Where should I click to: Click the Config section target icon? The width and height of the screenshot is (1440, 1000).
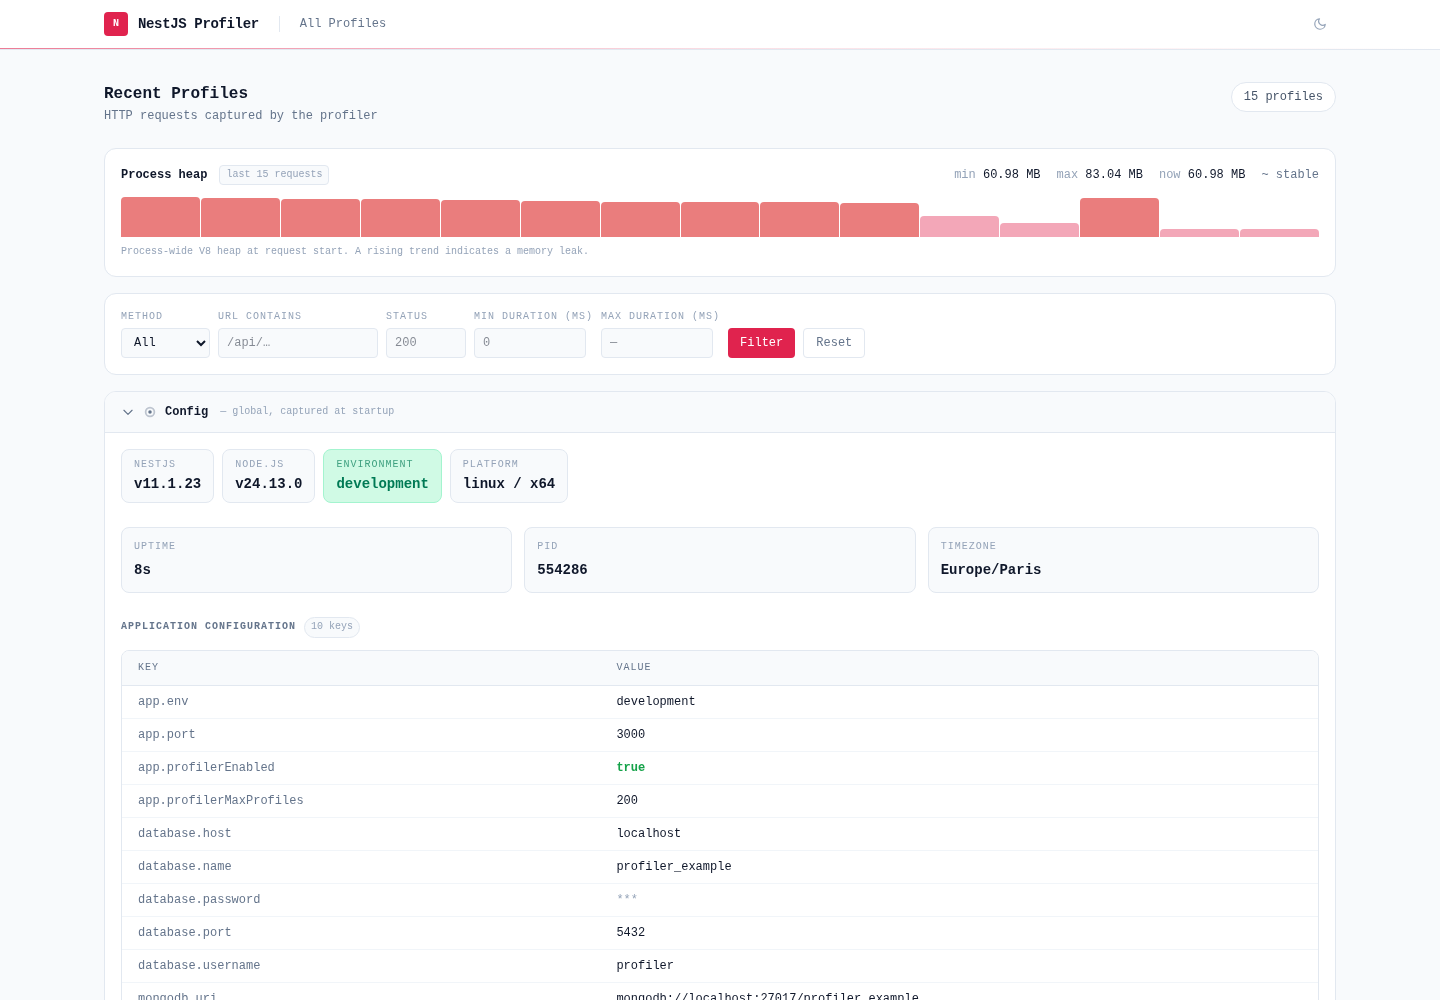150,412
